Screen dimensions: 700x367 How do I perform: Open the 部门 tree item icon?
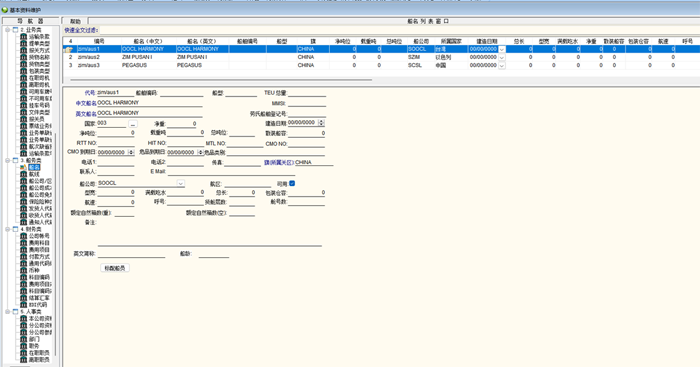pos(24,339)
